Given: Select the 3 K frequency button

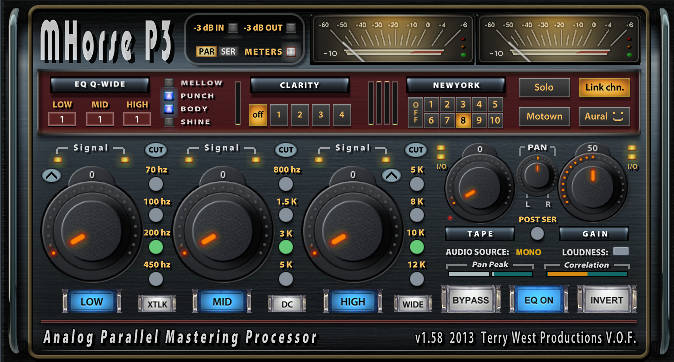Looking at the screenshot, I should (x=286, y=247).
